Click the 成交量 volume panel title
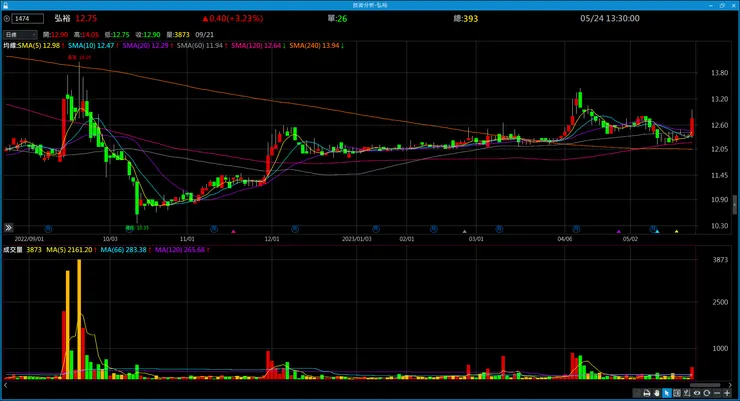 [x=13, y=250]
